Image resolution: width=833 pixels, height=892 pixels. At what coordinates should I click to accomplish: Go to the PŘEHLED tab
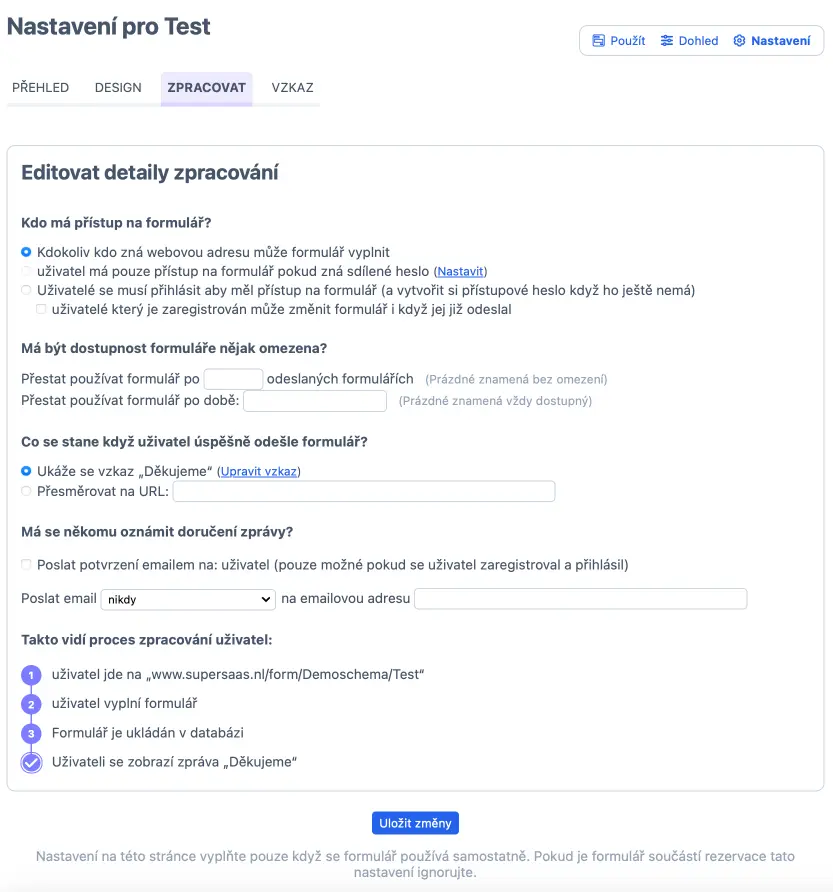pyautogui.click(x=40, y=88)
